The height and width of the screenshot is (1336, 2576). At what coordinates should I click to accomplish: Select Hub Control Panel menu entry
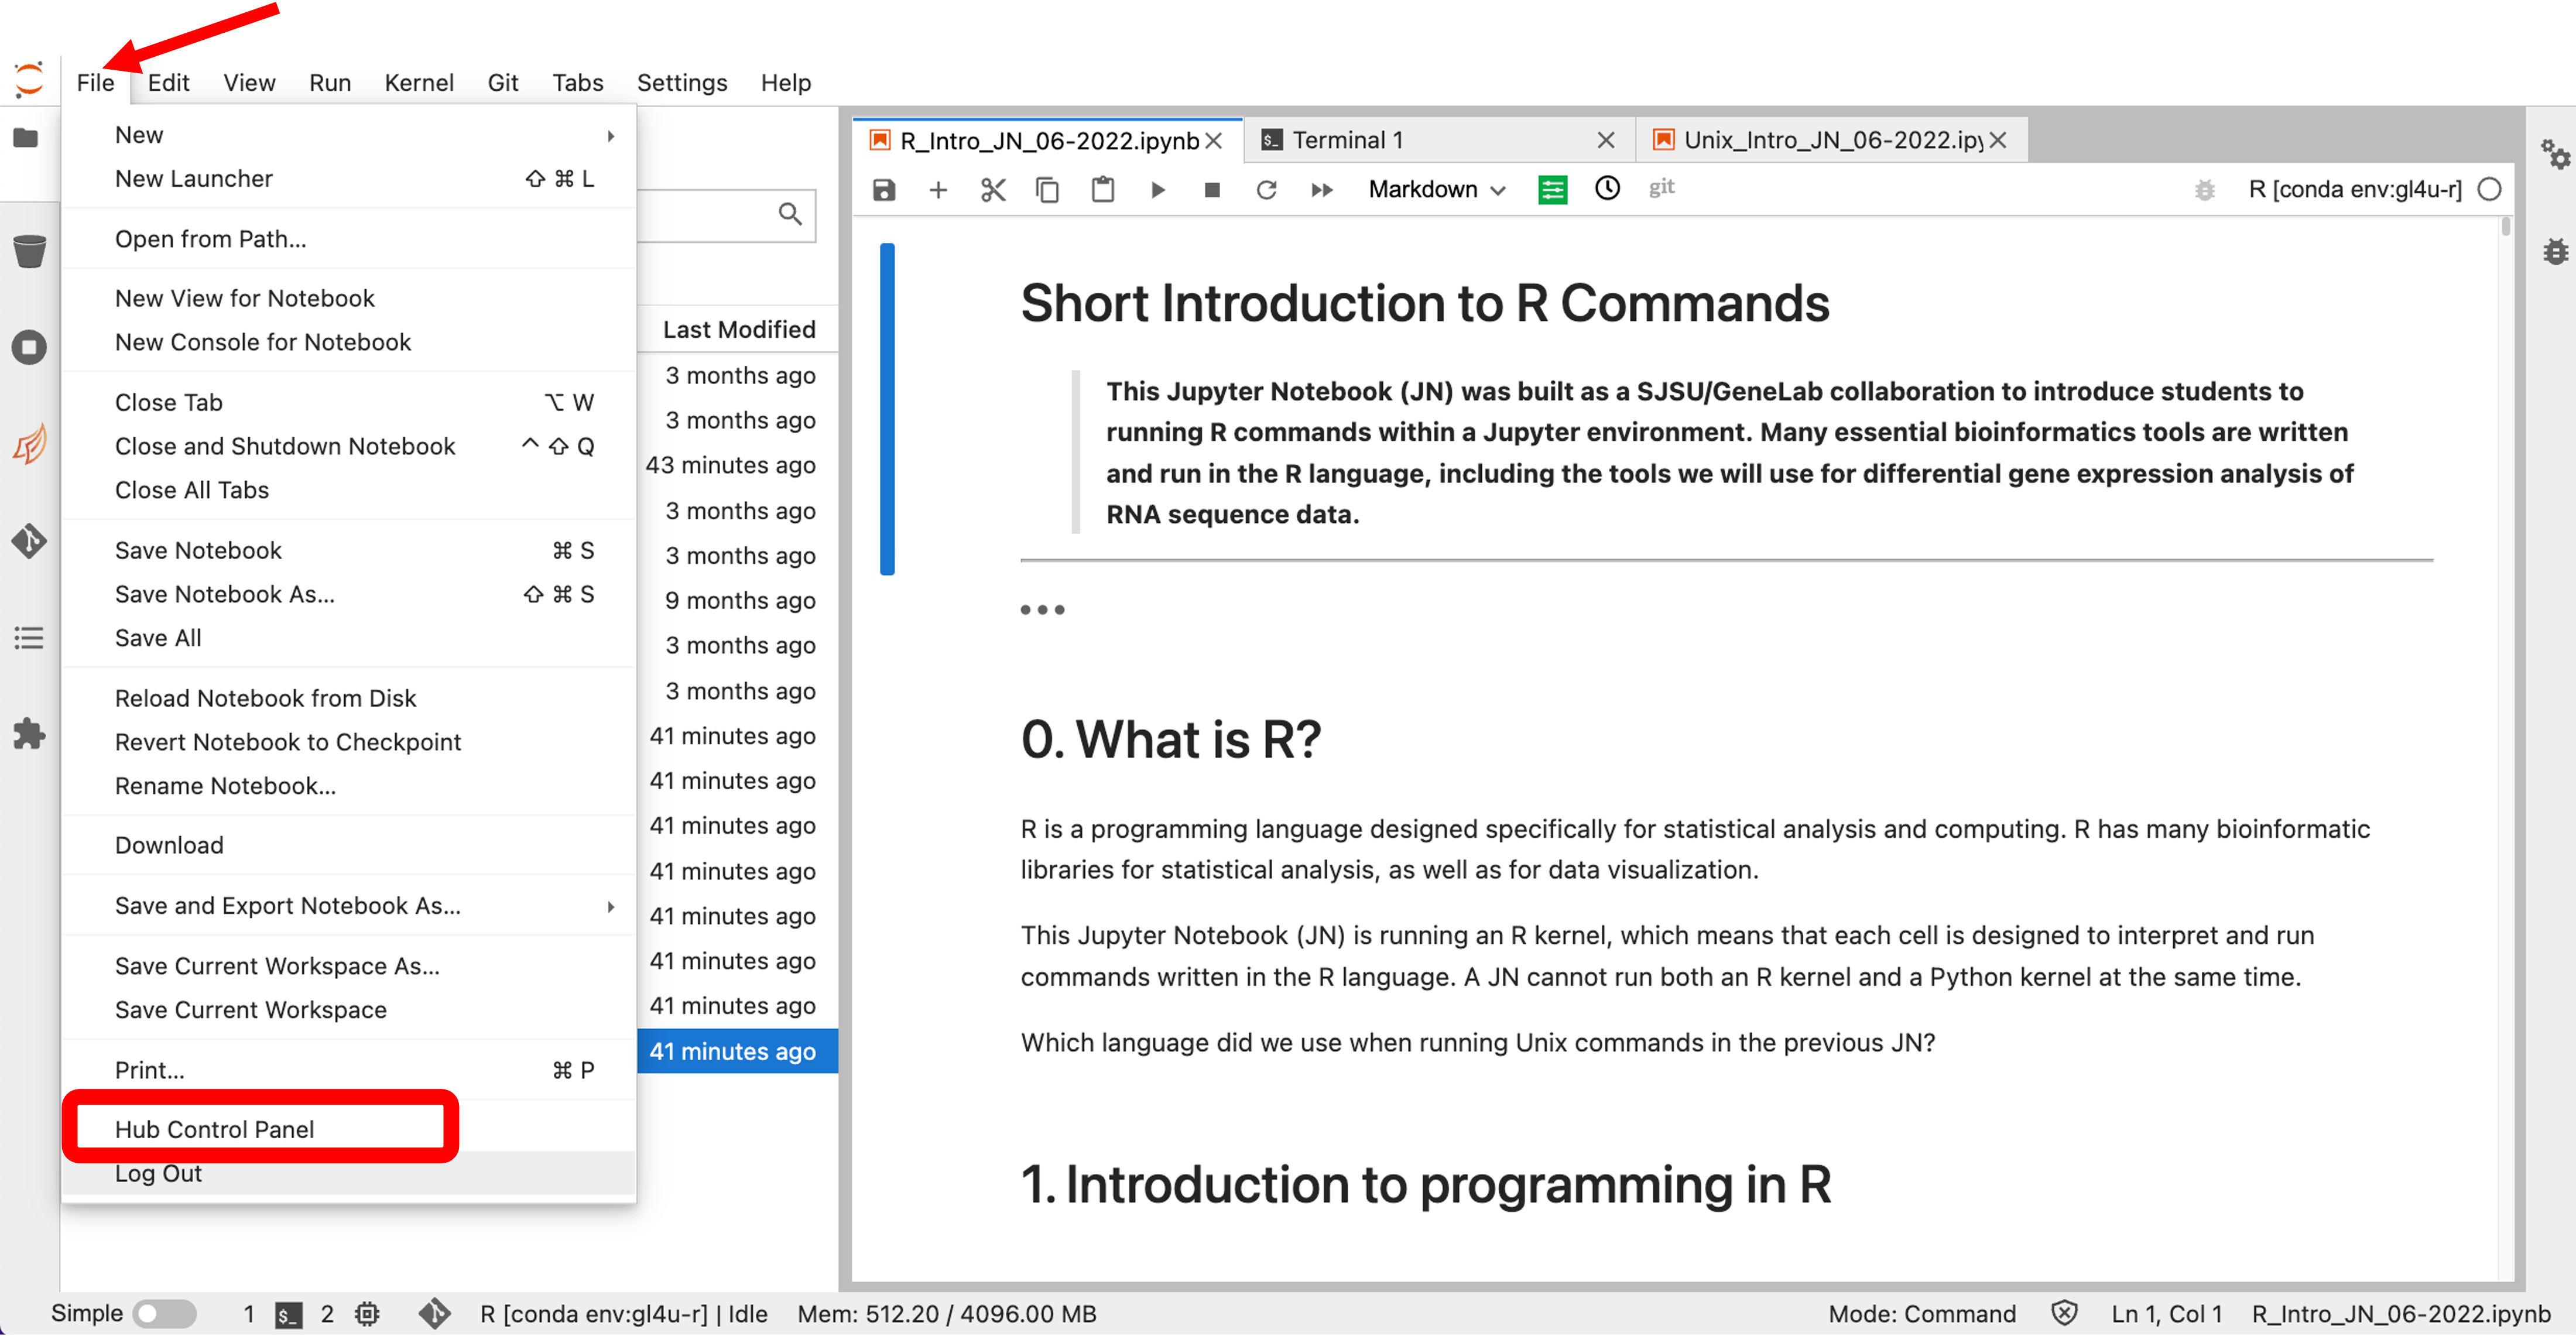tap(349, 1130)
